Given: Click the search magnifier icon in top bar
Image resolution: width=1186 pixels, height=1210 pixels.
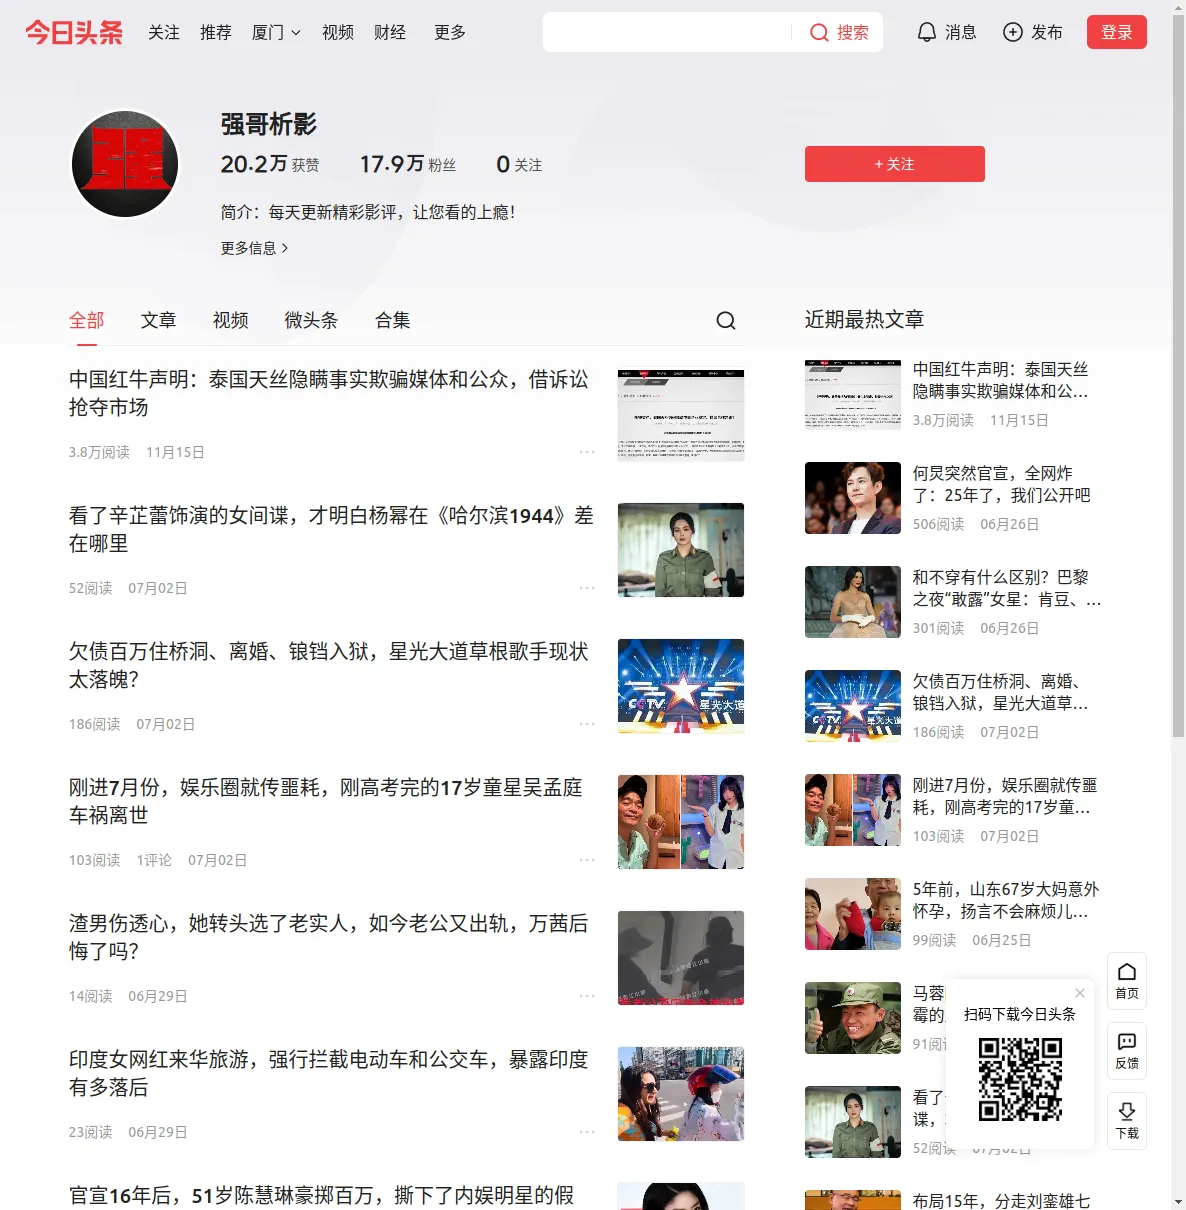Looking at the screenshot, I should 819,33.
